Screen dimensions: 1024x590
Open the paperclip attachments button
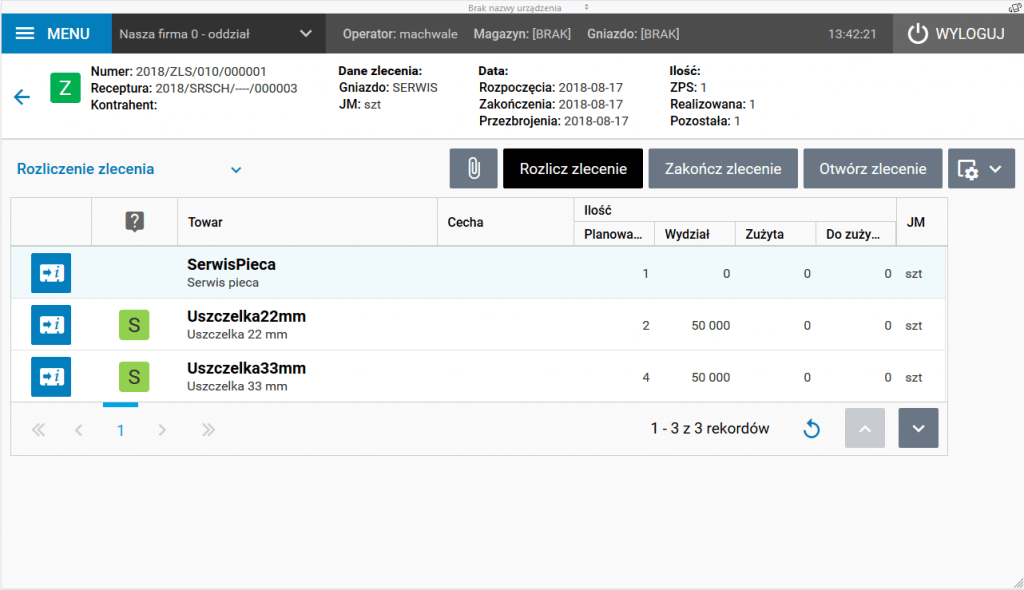pos(473,169)
